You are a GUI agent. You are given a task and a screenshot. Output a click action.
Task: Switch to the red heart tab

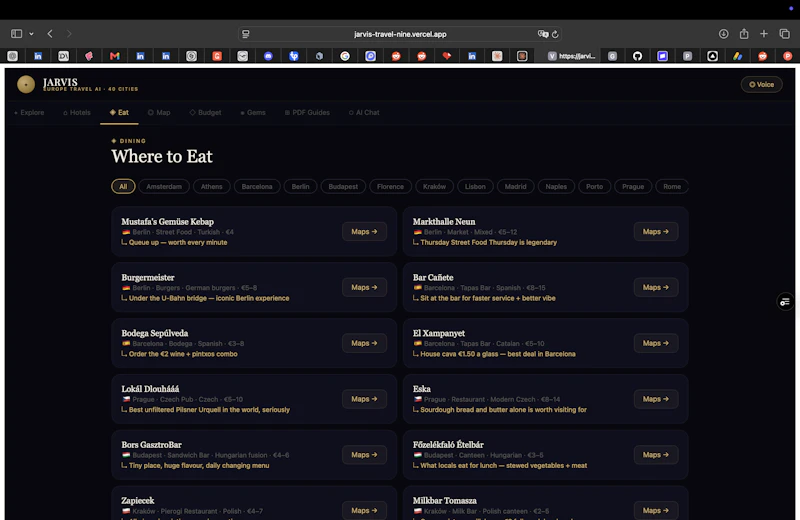447,56
